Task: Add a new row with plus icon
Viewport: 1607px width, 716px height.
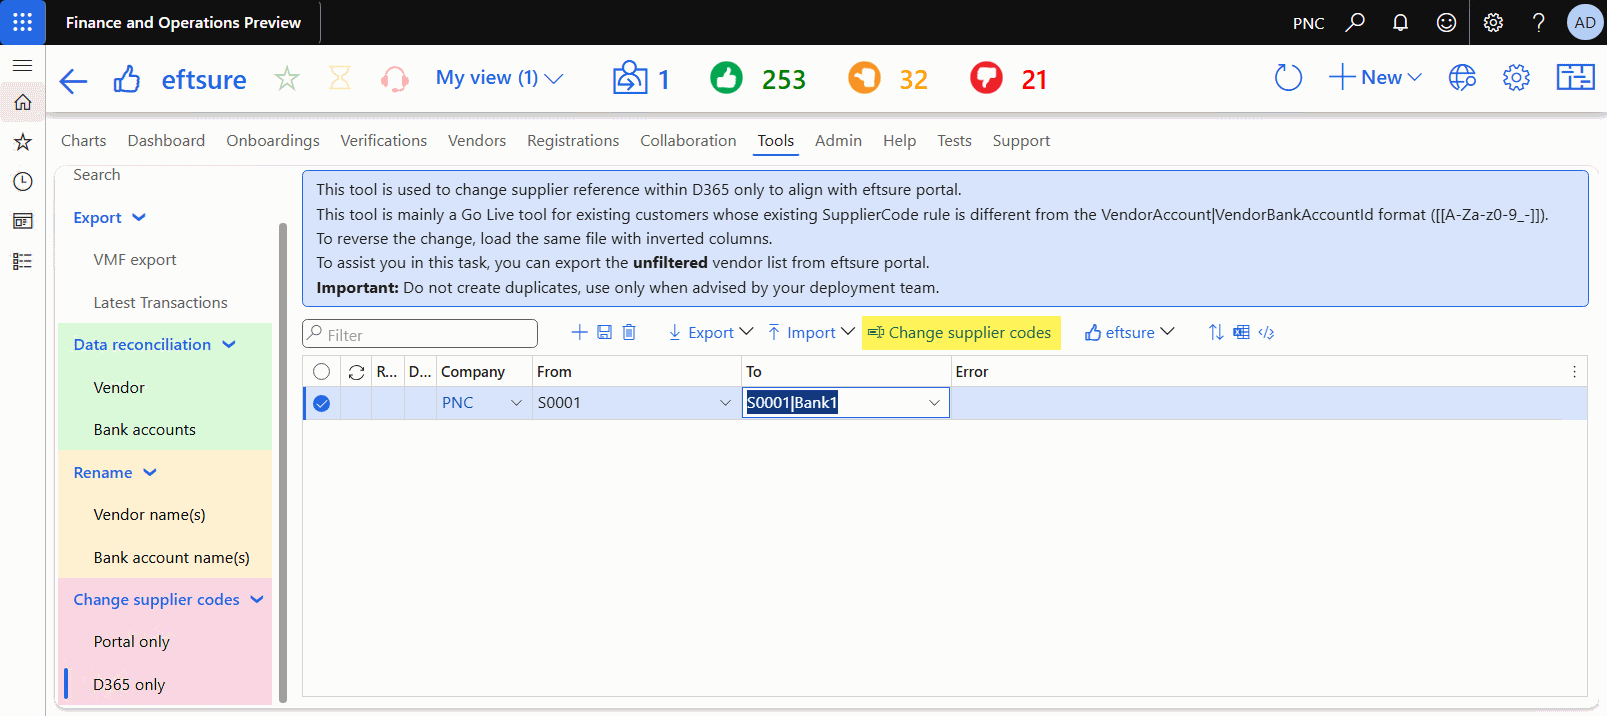Action: coord(579,332)
